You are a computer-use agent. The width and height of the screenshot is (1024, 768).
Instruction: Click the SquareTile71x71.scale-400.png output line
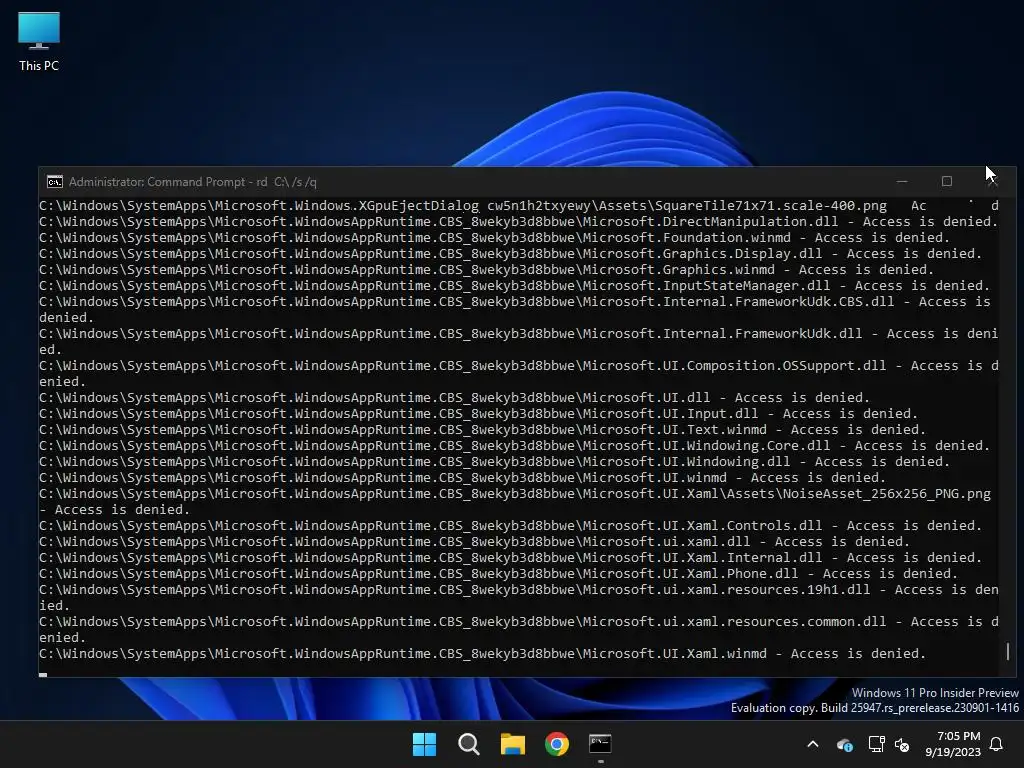tap(519, 206)
